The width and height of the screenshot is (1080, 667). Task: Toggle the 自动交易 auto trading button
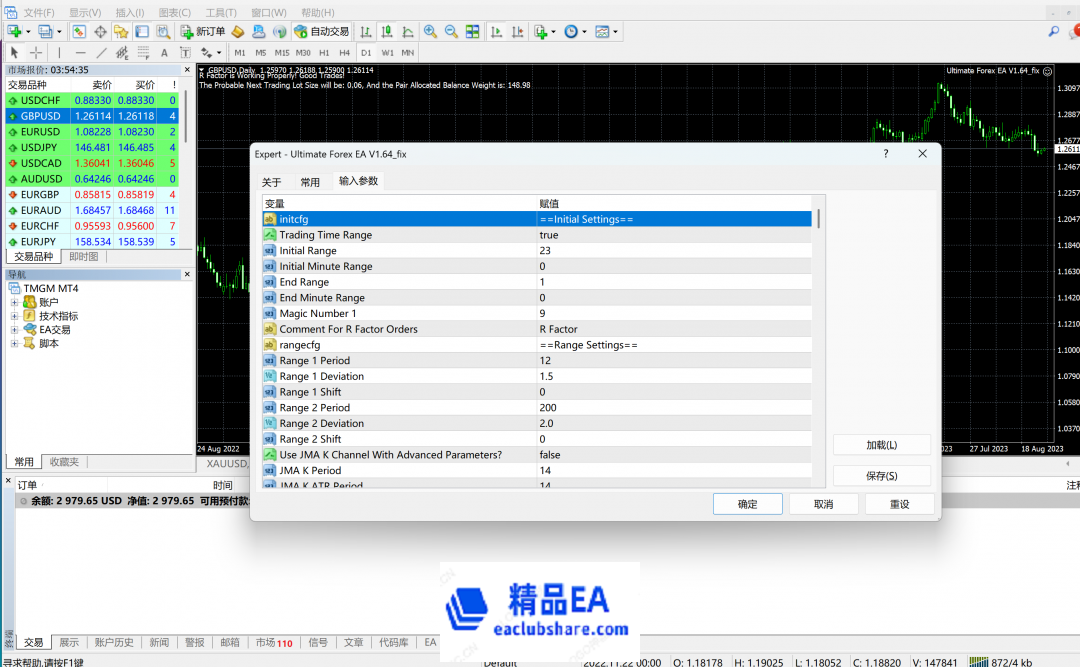(321, 32)
